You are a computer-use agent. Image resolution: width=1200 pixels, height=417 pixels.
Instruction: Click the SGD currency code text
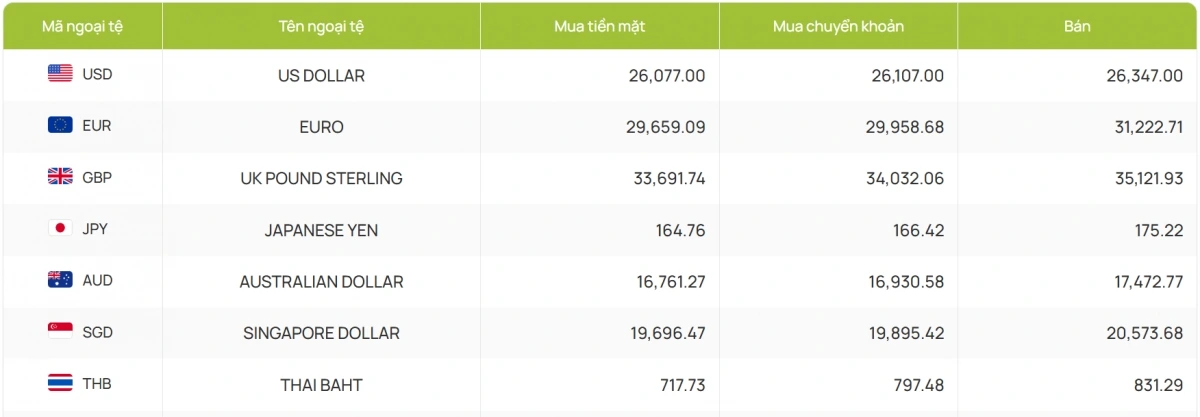coord(97,332)
